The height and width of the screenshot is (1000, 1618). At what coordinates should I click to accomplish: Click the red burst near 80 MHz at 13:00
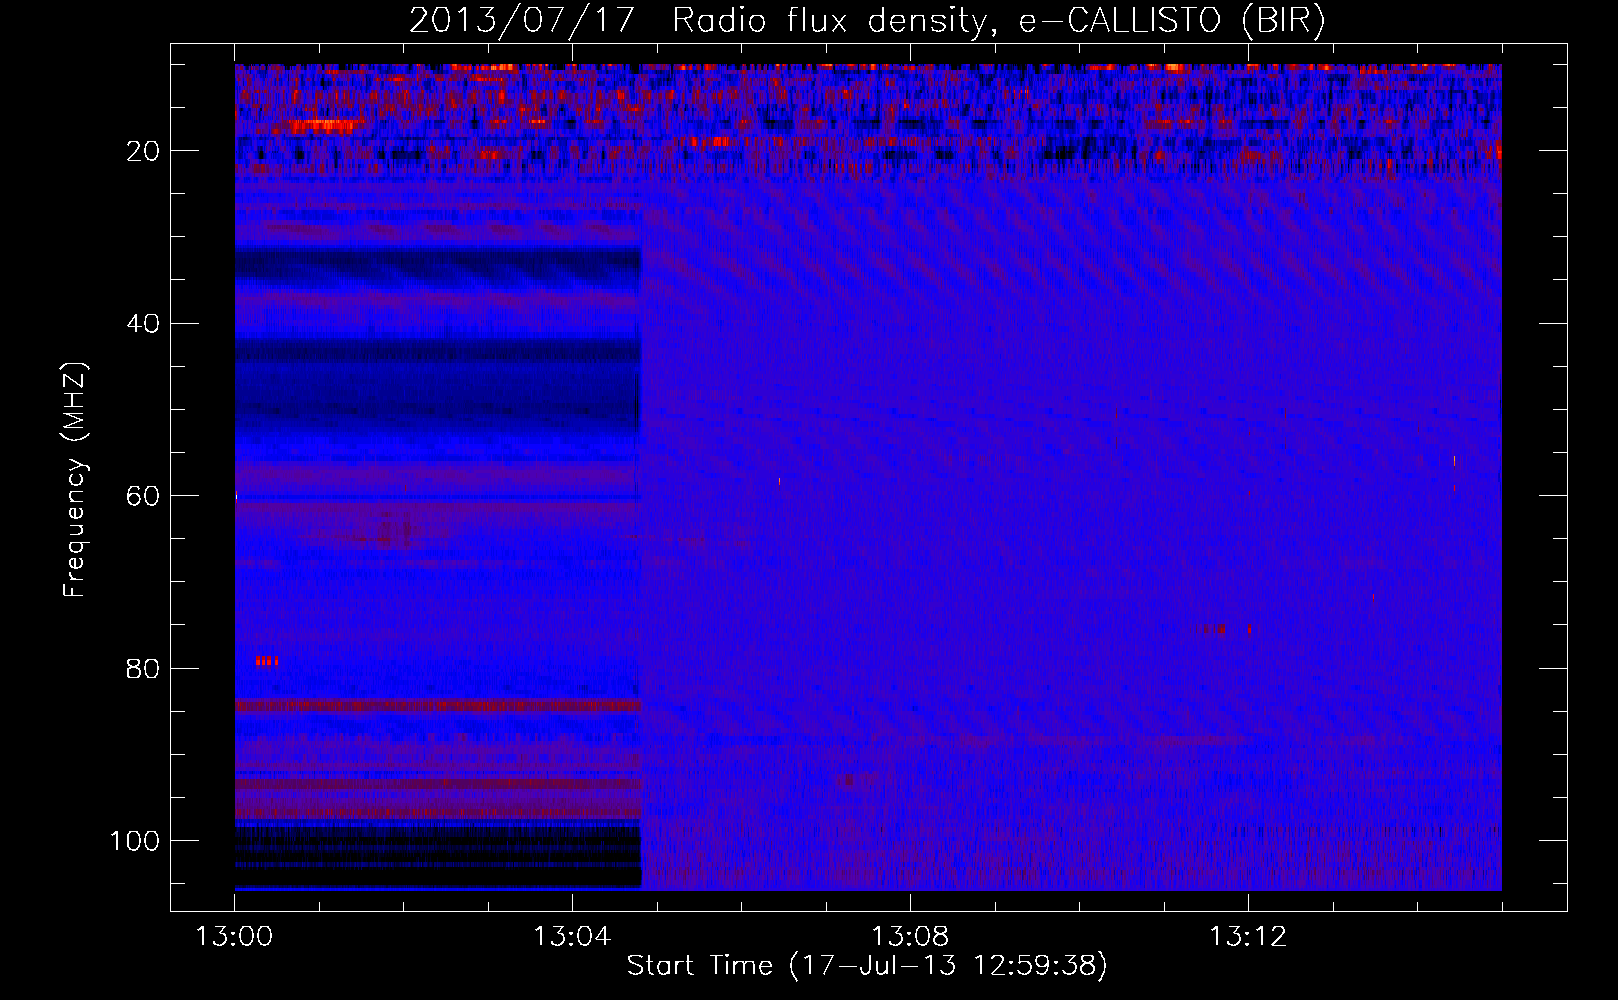click(267, 661)
